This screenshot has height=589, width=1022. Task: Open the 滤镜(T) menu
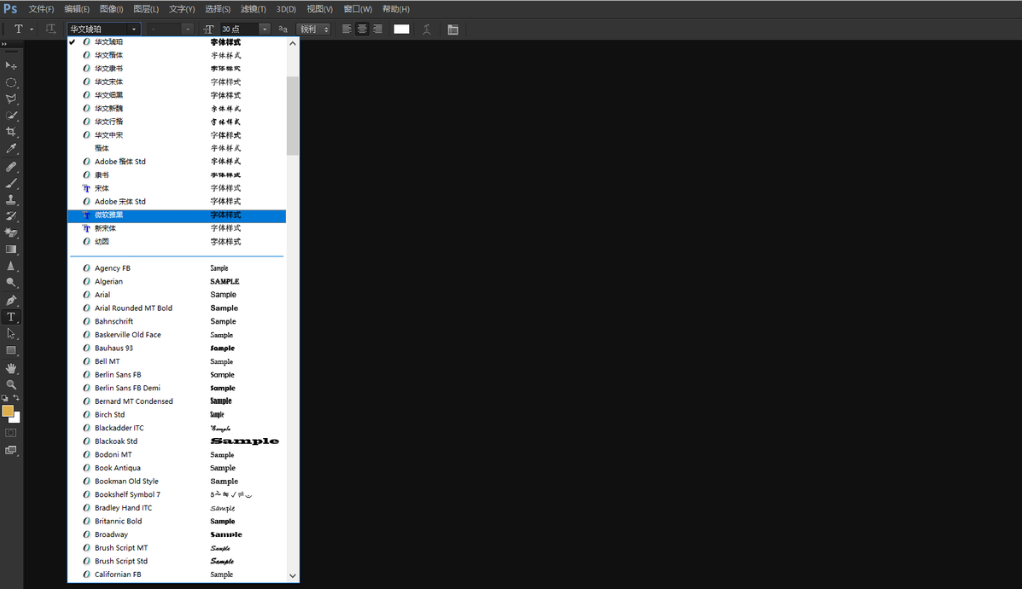(x=254, y=9)
